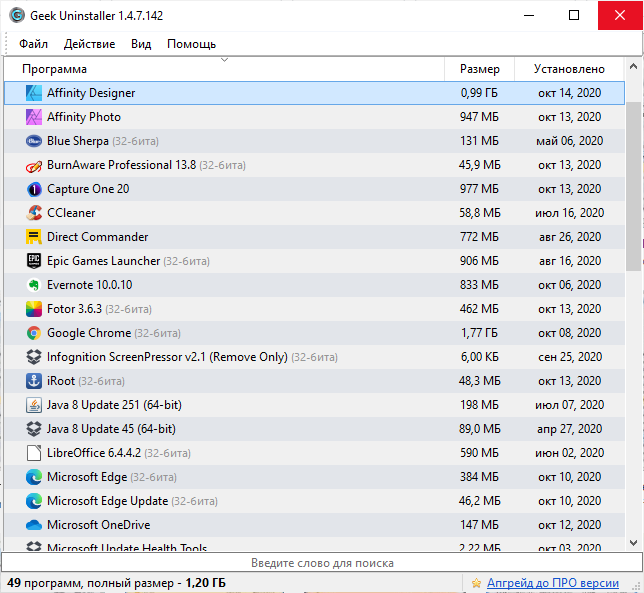Click the sort chevron above the Программа column
Screen dimensions: 644x593
(x=224, y=60)
